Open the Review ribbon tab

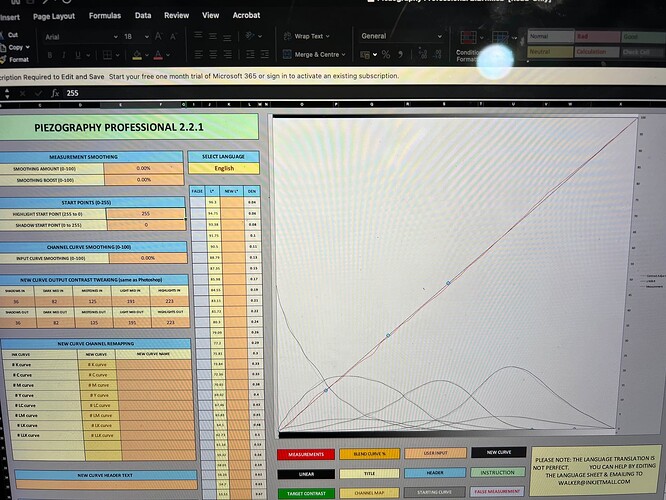click(177, 15)
